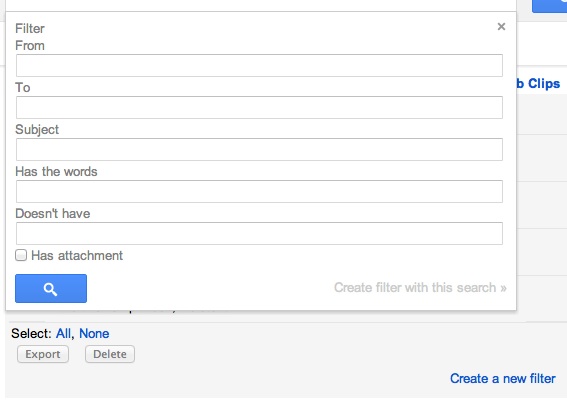Open 'Create filter with this search' link
567x404 pixels.
pyautogui.click(x=420, y=288)
